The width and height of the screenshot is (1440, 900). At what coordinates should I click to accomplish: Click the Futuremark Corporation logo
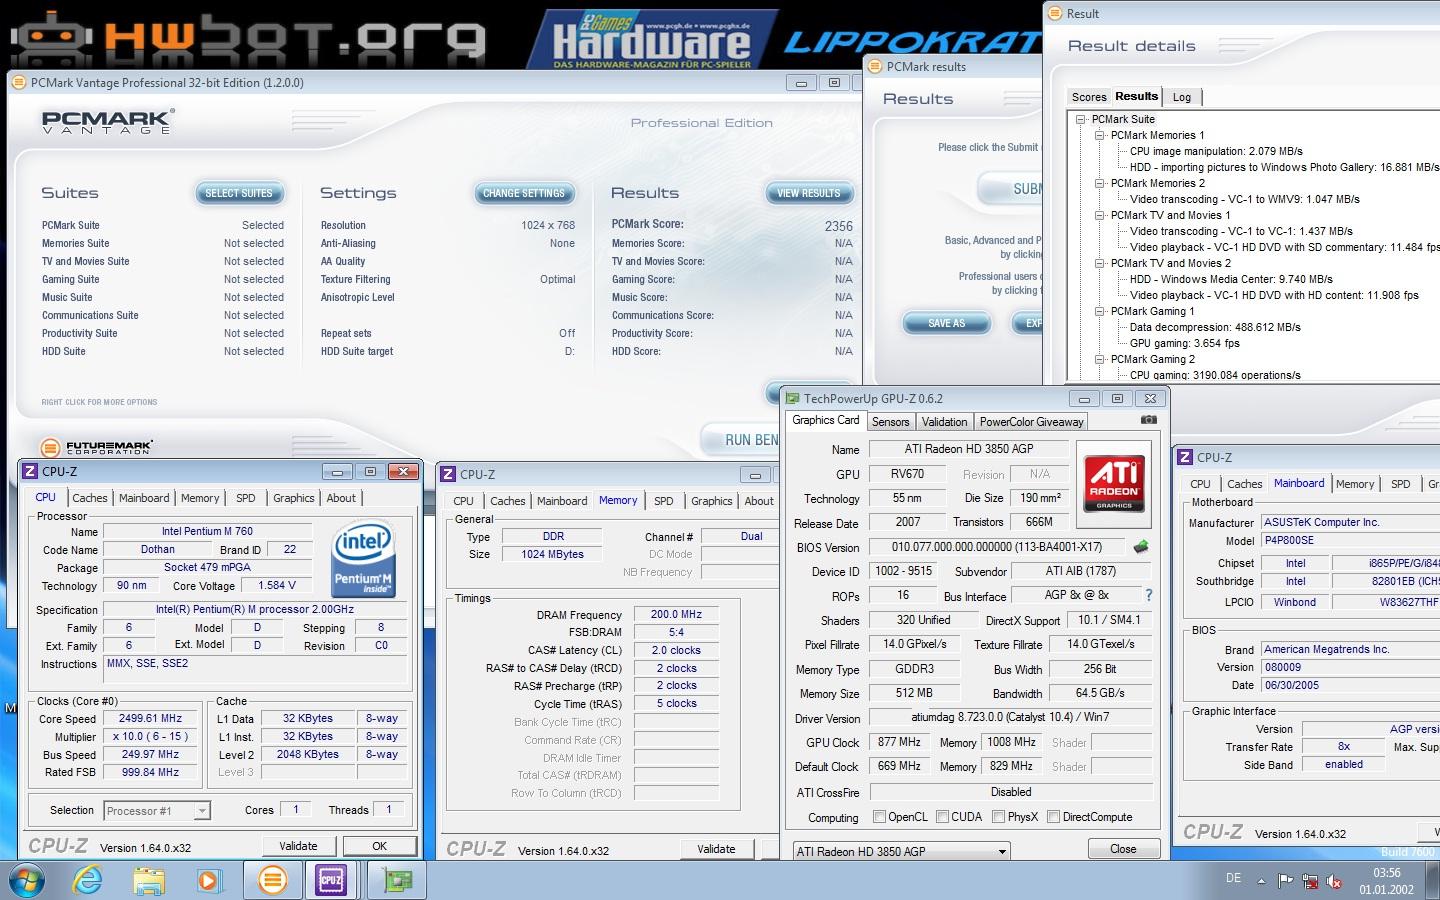pyautogui.click(x=97, y=447)
